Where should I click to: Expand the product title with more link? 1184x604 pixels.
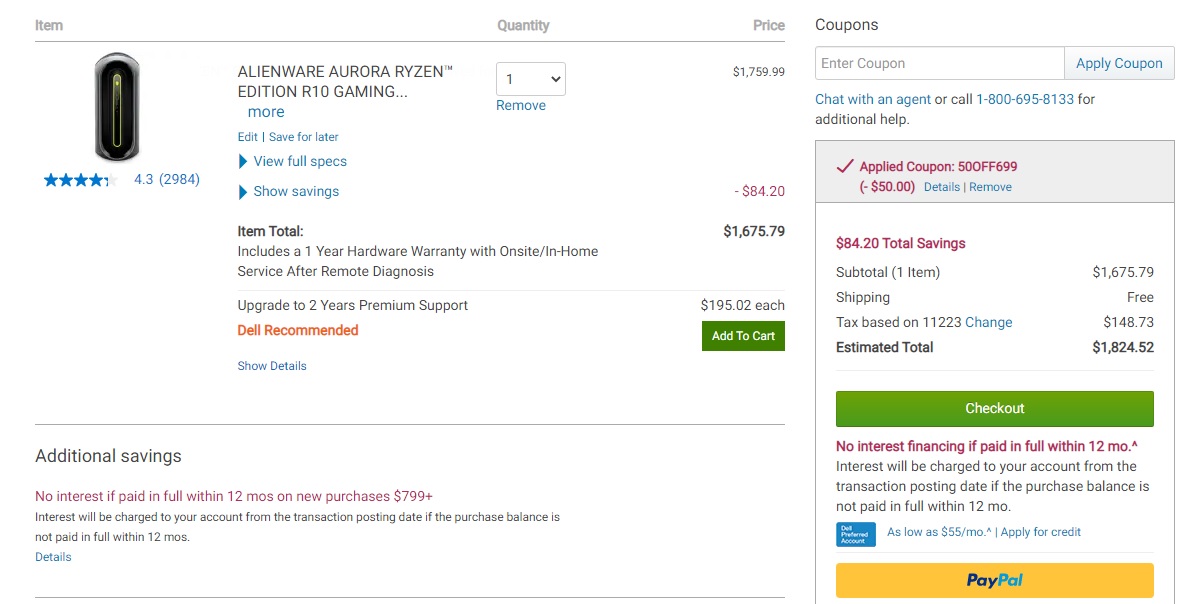[265, 112]
